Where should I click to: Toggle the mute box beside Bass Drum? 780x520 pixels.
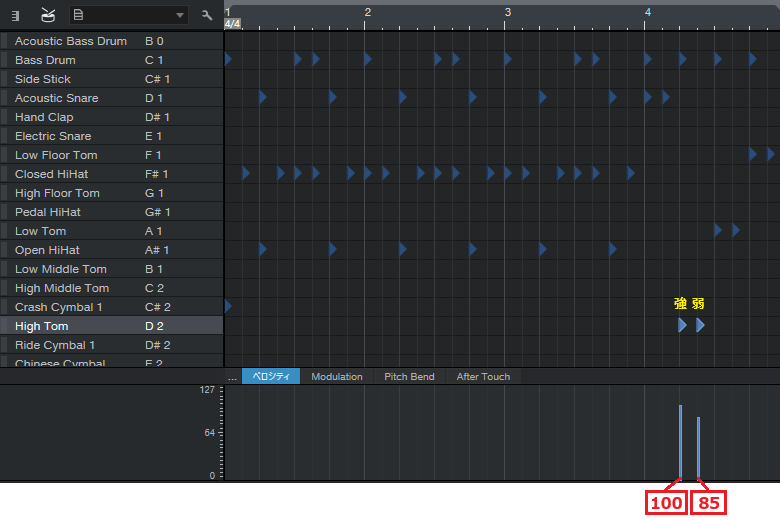pyautogui.click(x=4, y=60)
